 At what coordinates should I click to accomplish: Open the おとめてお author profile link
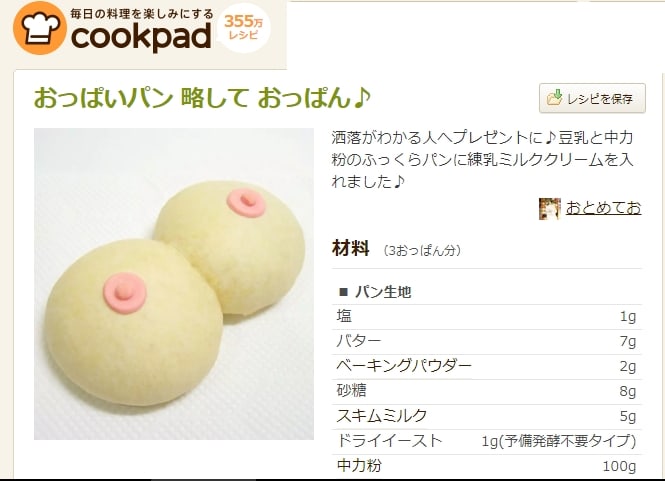pyautogui.click(x=604, y=208)
